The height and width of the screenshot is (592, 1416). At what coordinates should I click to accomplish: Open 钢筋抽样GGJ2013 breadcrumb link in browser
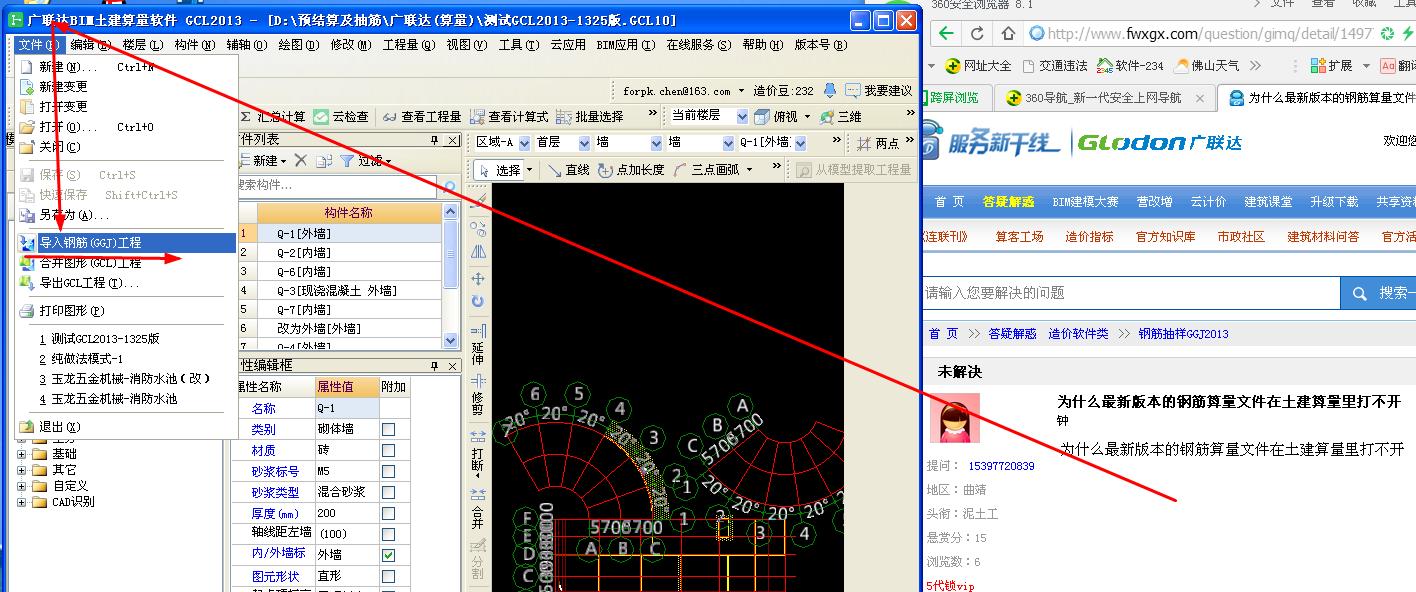click(x=1183, y=334)
